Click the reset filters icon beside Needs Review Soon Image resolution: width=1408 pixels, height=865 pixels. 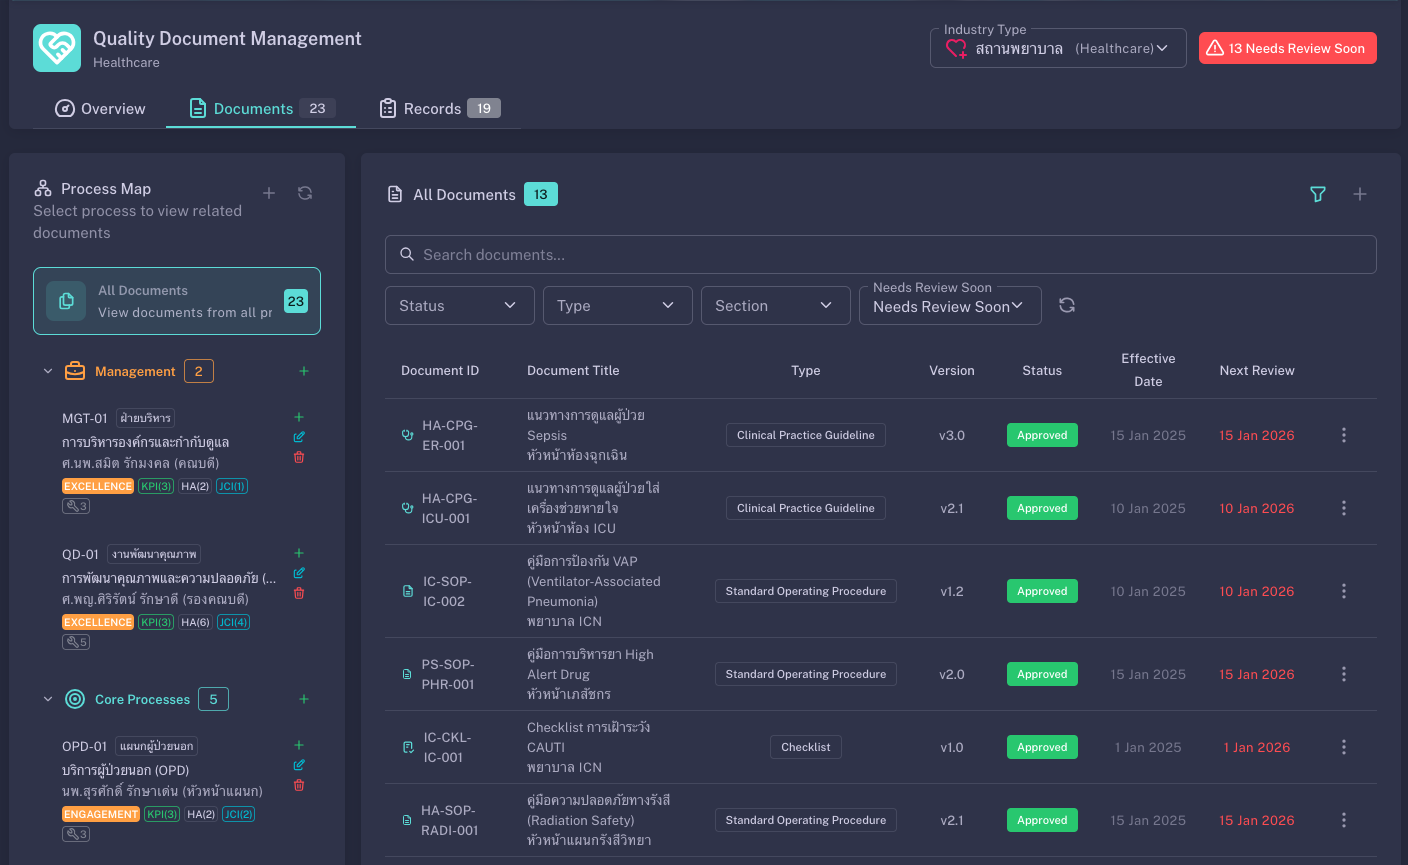[1067, 306]
